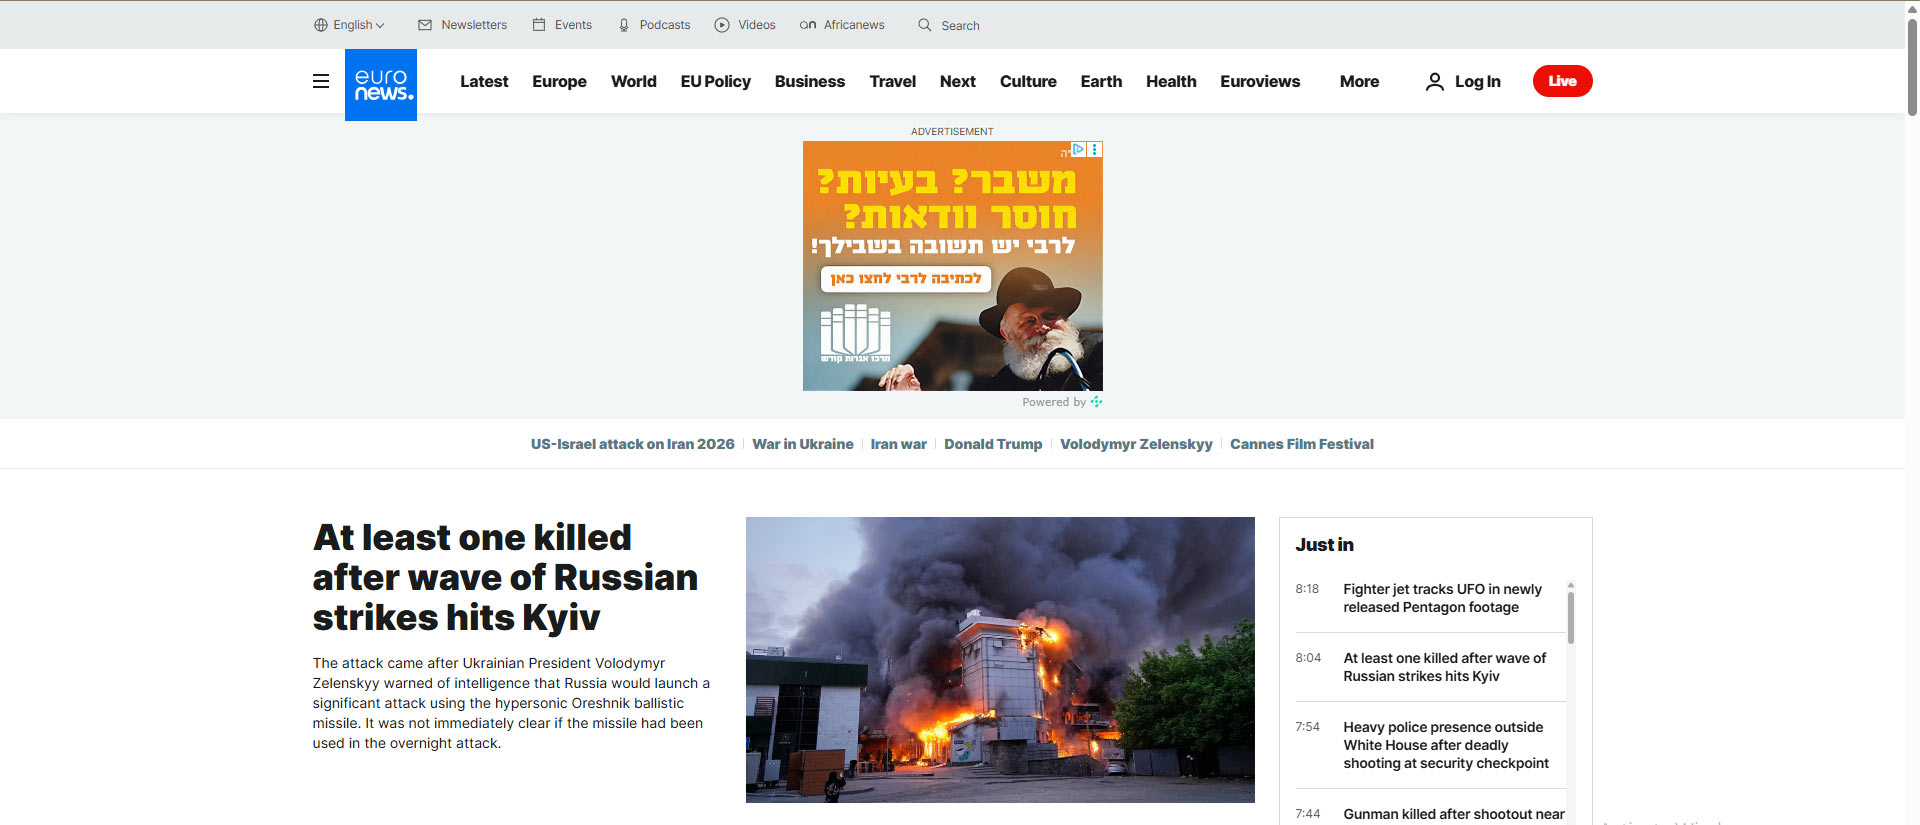This screenshot has width=1920, height=825.
Task: Click the Videos play icon
Action: point(722,25)
